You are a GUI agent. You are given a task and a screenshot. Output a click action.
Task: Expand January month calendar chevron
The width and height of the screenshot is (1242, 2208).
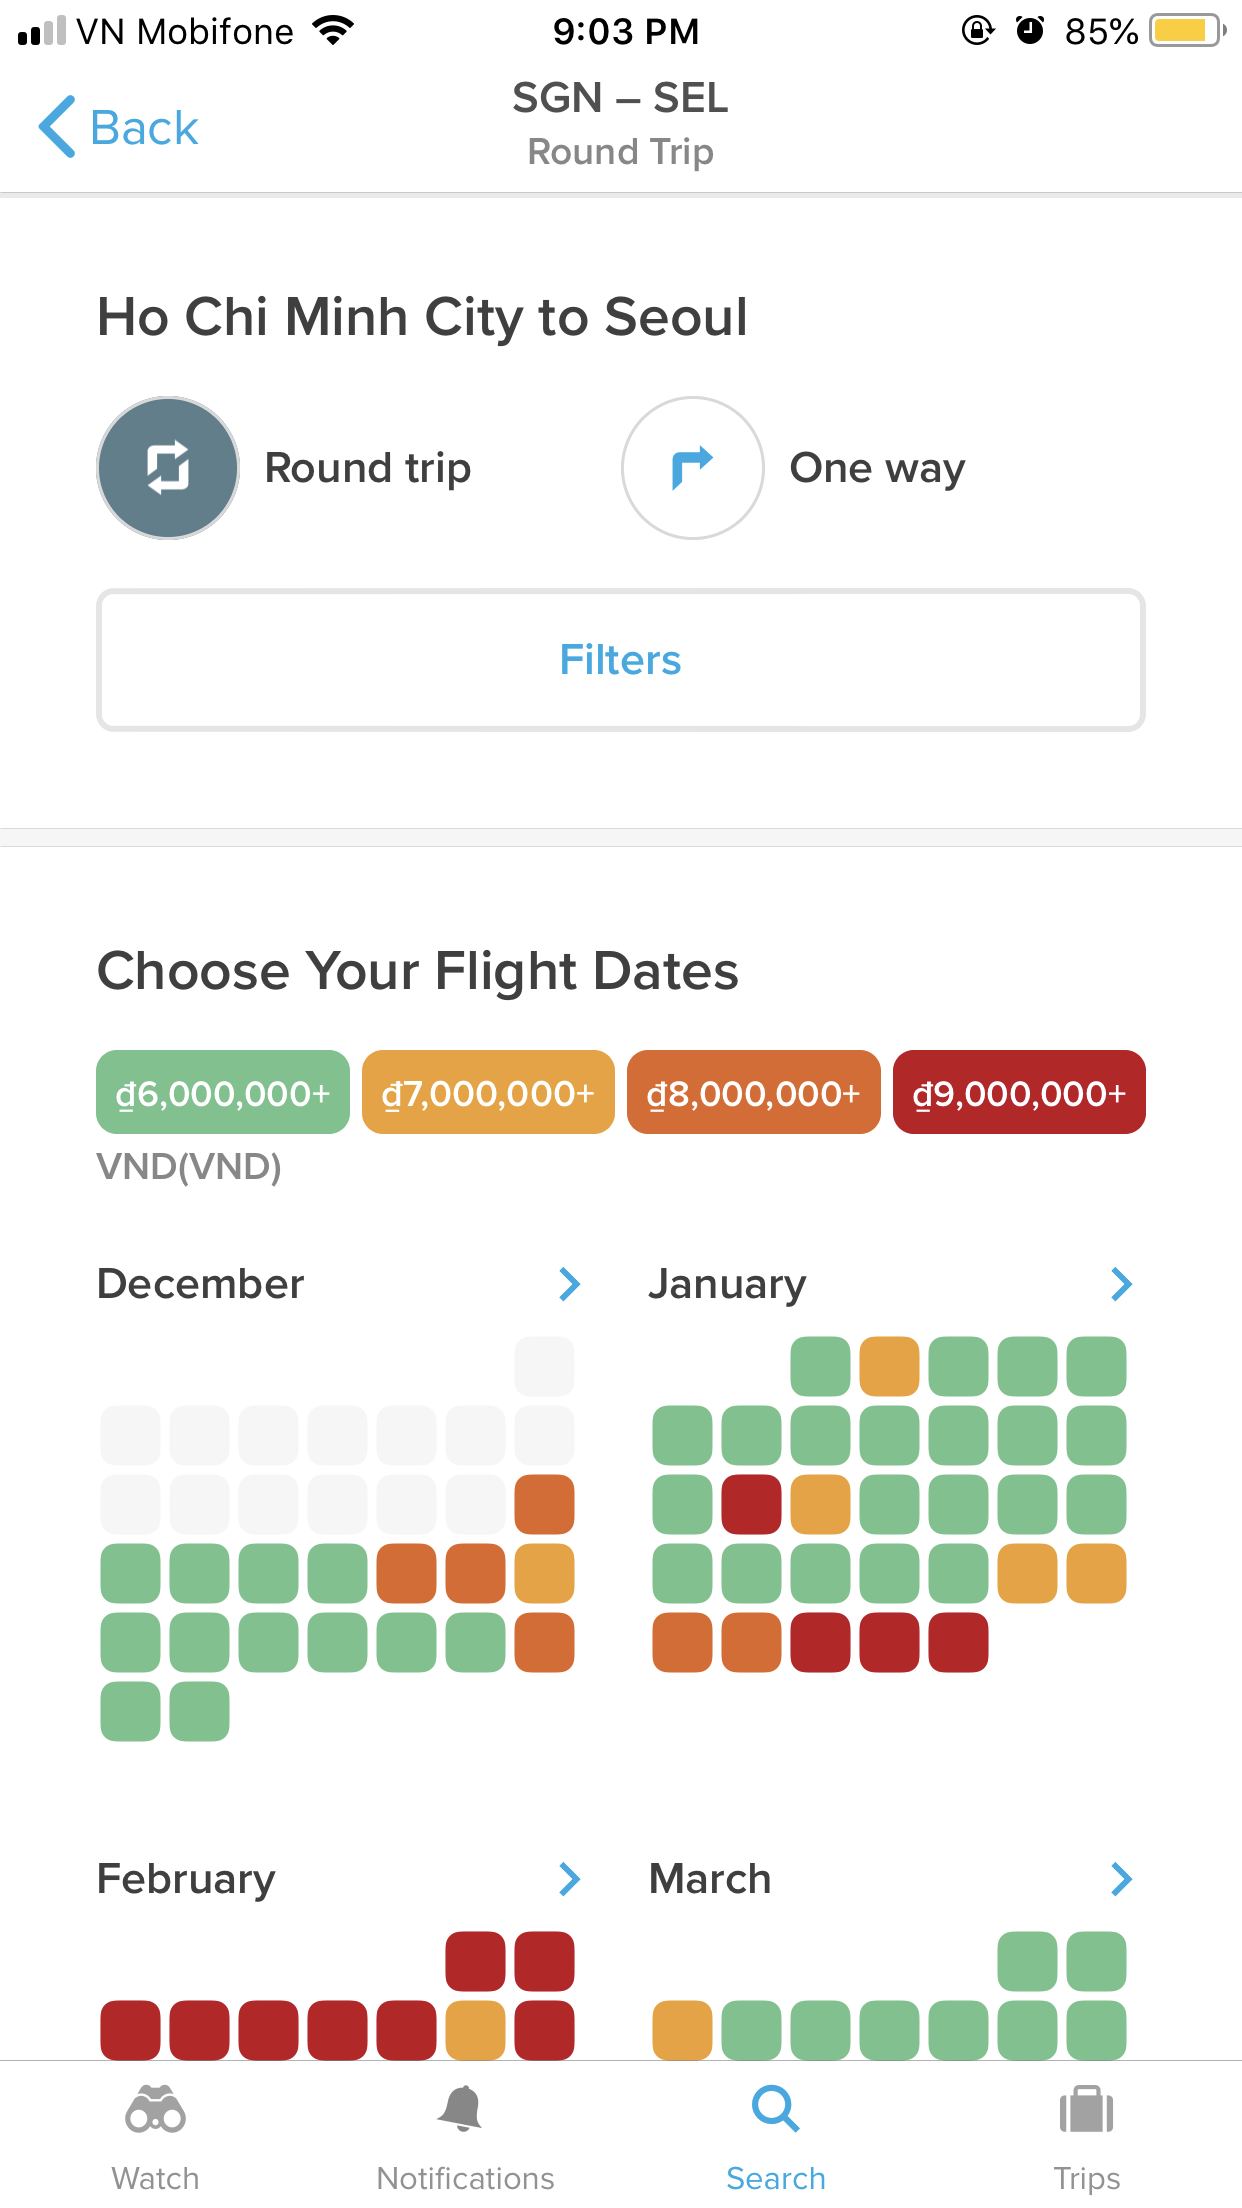click(x=1121, y=1284)
